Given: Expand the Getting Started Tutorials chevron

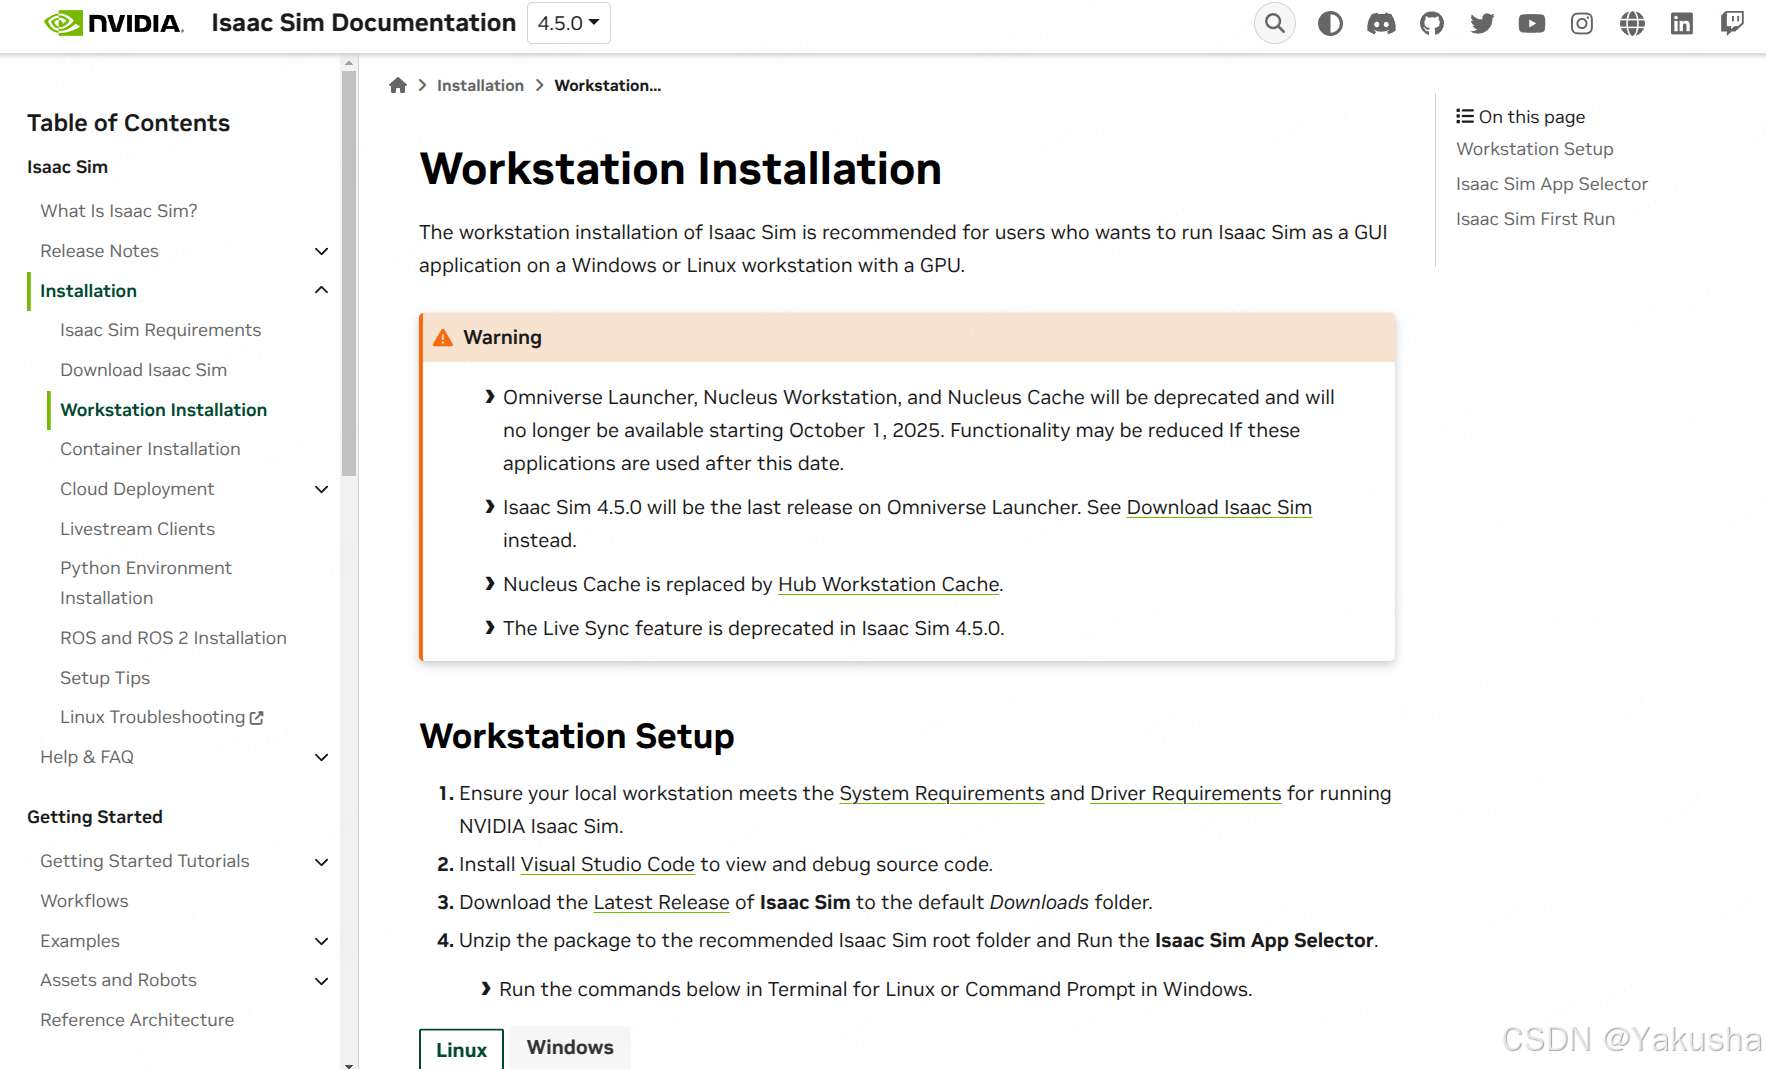Looking at the screenshot, I should tap(321, 861).
